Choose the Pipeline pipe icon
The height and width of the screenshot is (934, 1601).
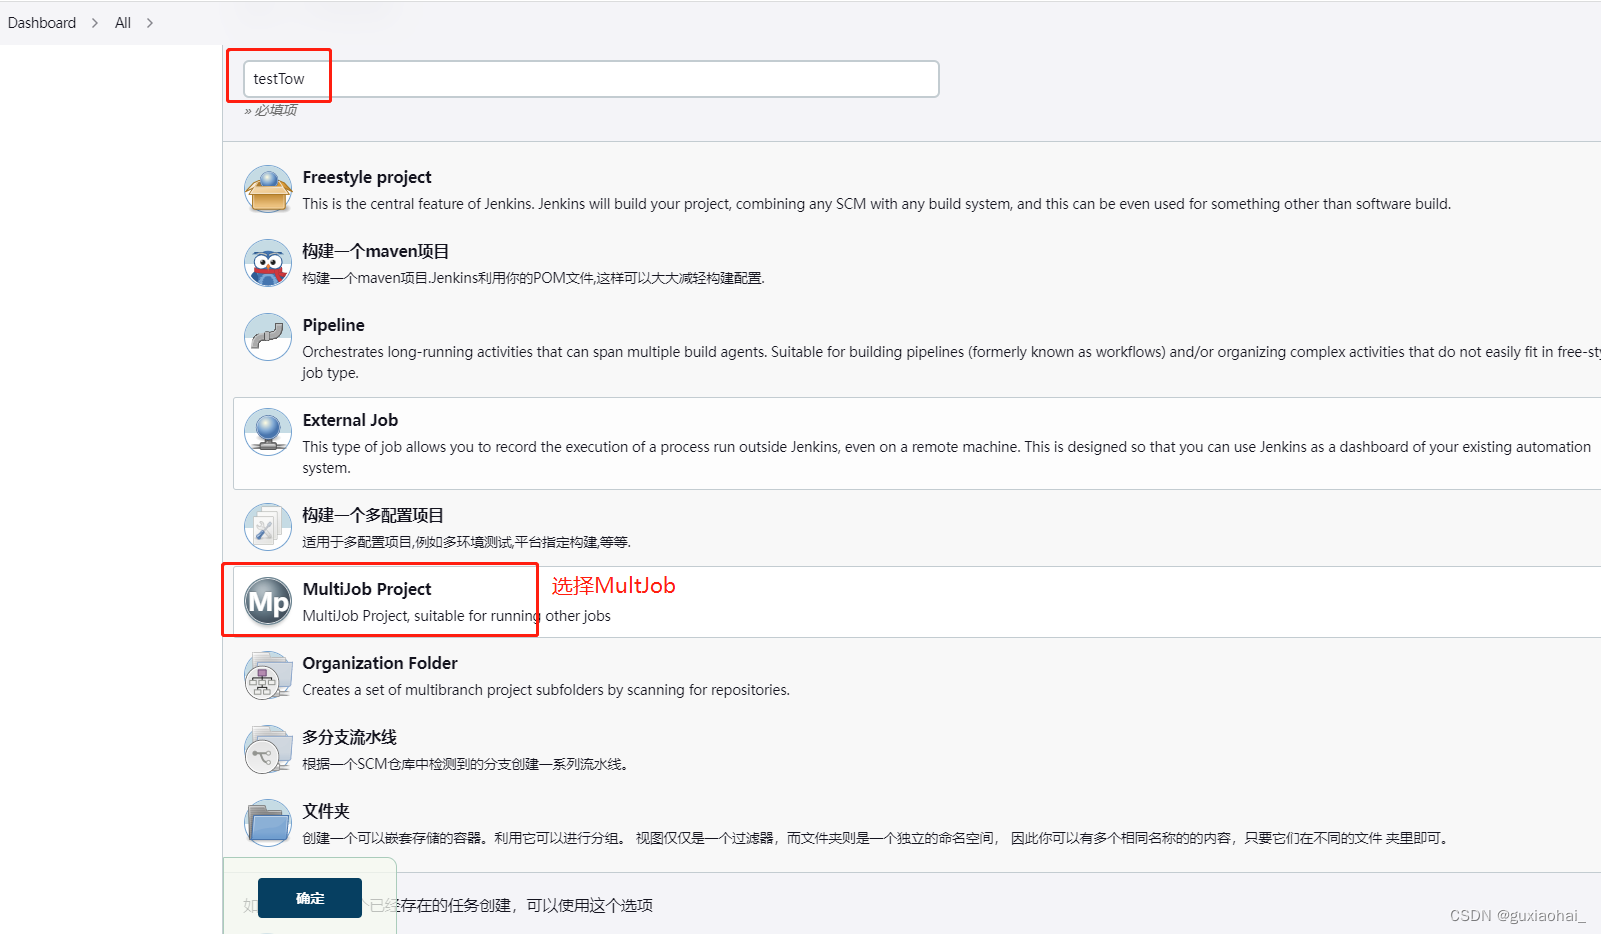268,337
